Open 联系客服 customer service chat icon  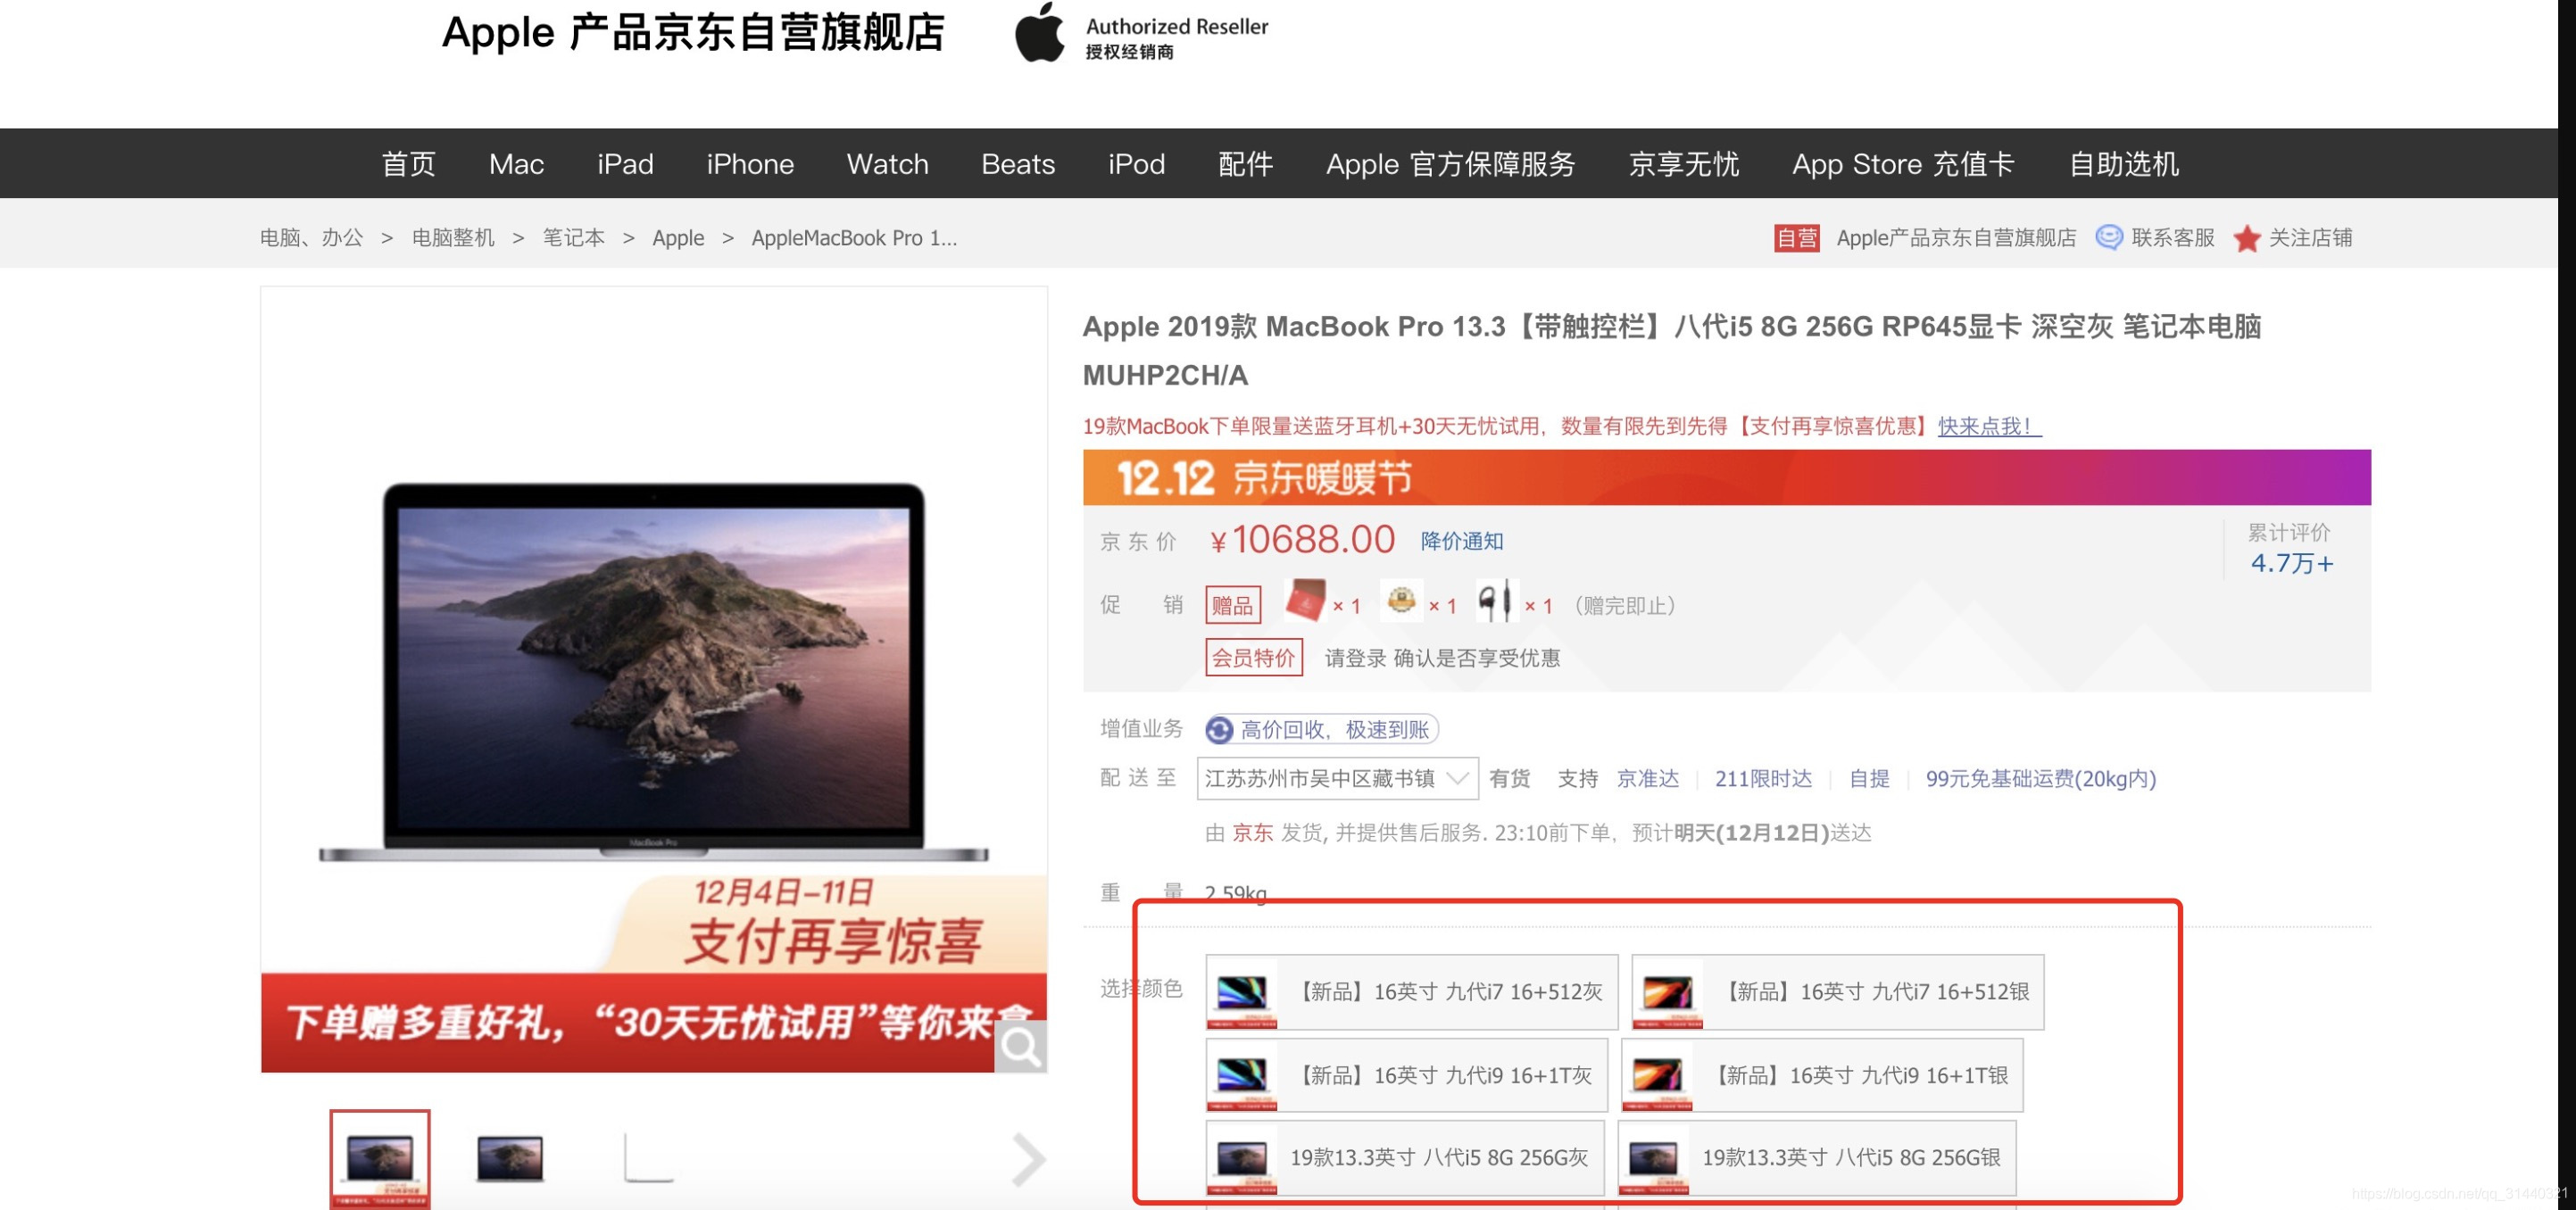[x=2108, y=237]
